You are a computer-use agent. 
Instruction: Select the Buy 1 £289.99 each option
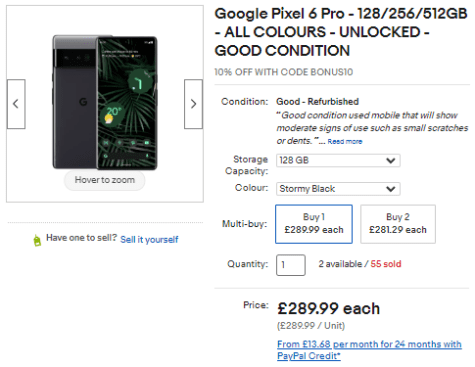tap(314, 224)
